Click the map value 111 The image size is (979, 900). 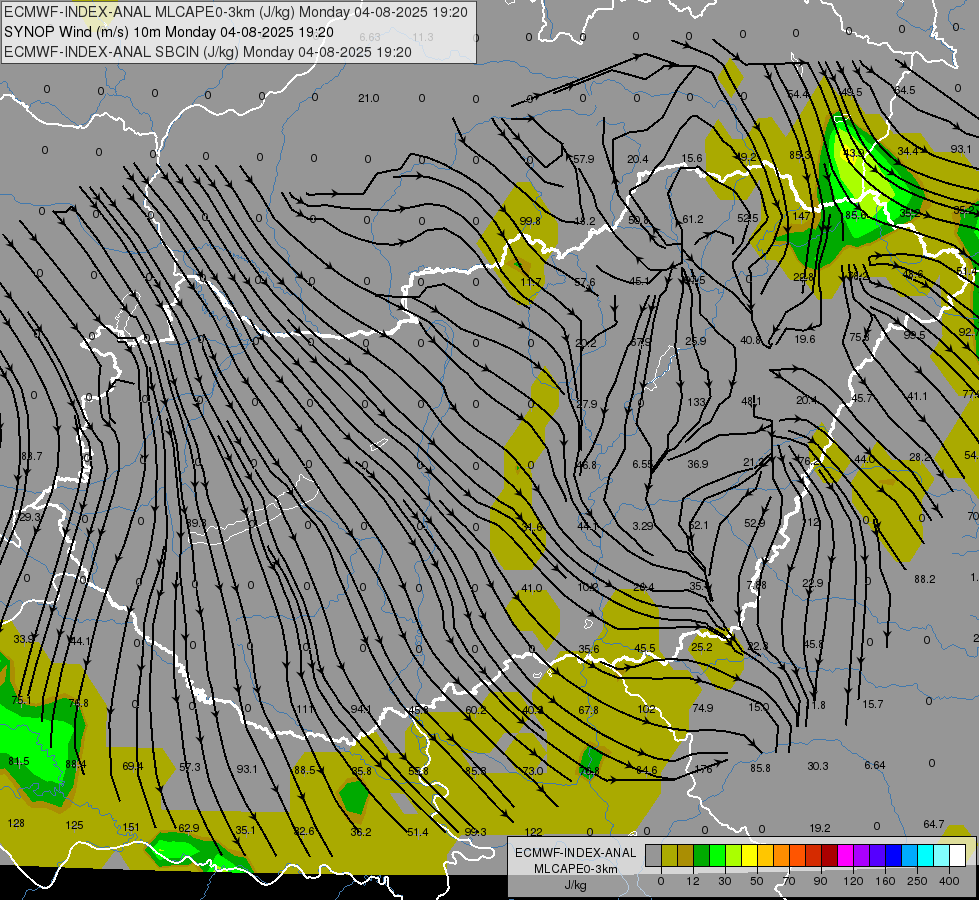[x=305, y=709]
